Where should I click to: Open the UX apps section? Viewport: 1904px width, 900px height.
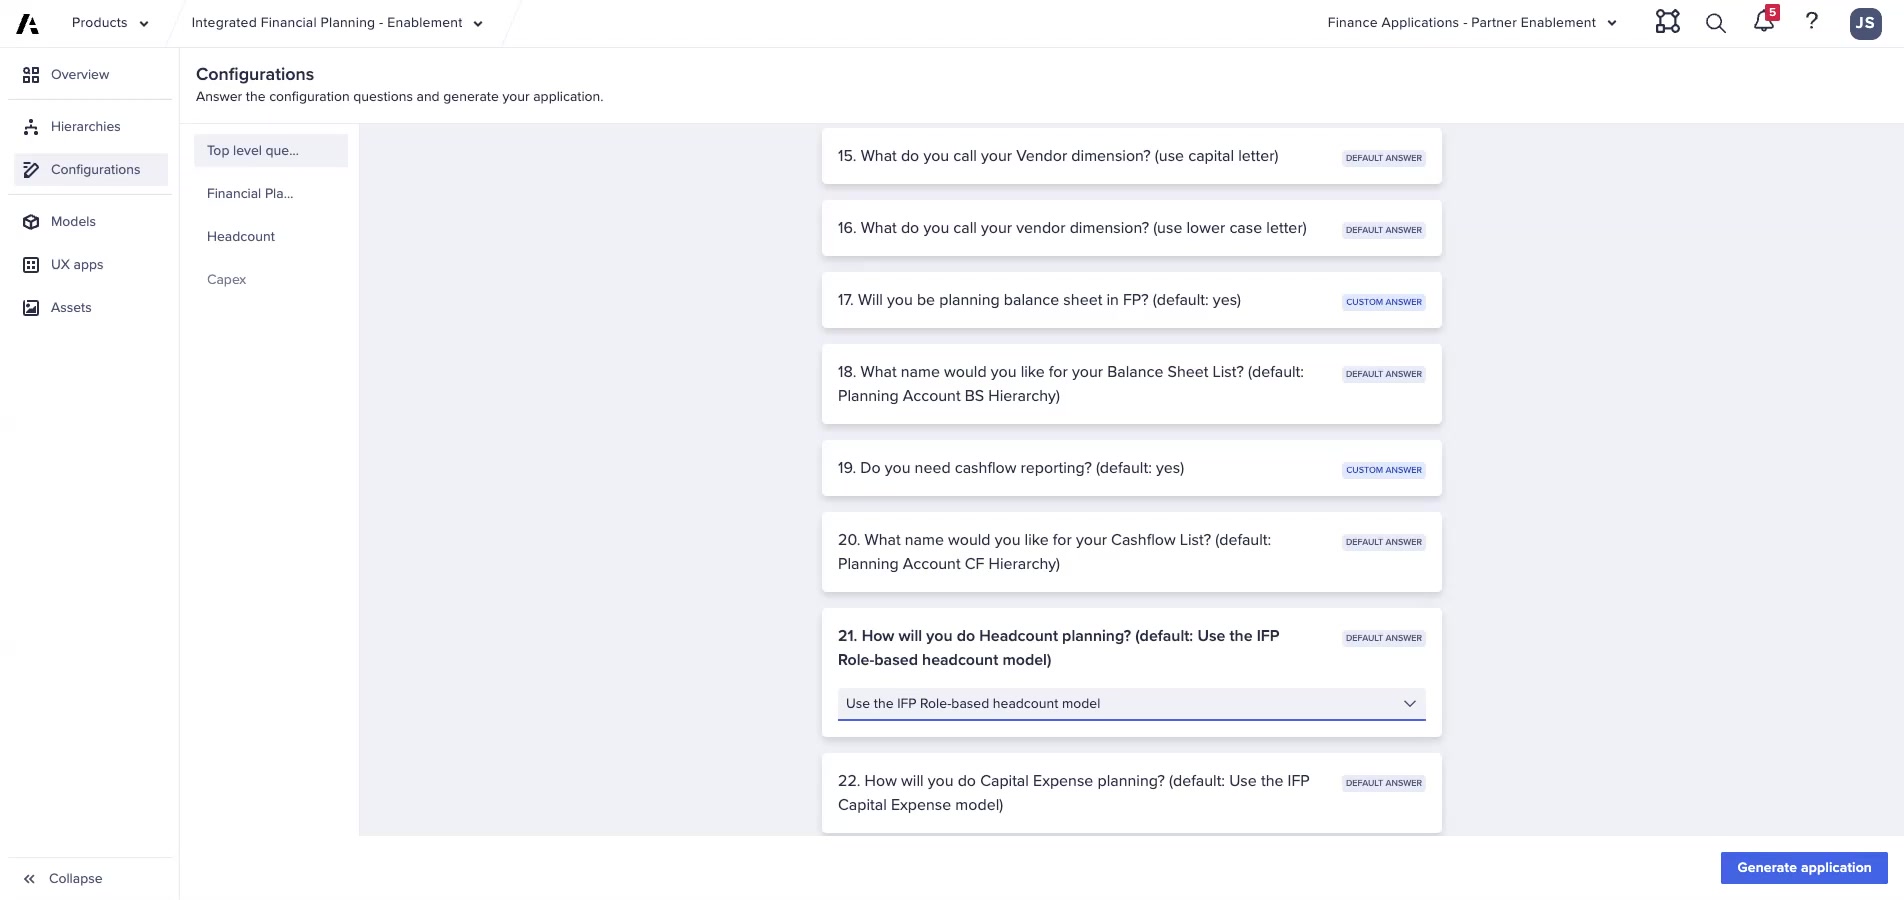[77, 264]
